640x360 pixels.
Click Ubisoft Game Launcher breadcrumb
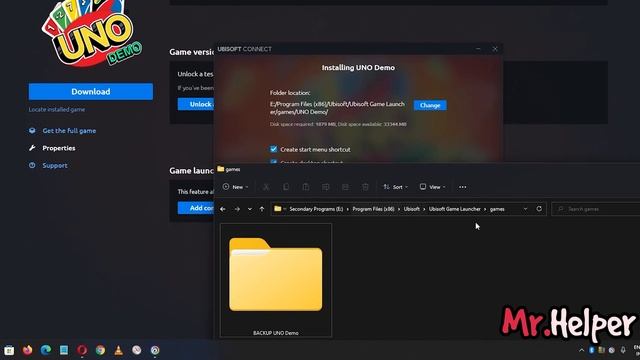(x=455, y=209)
